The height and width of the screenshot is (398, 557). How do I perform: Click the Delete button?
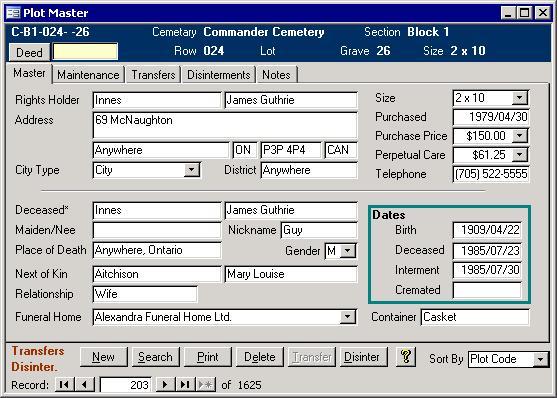pyautogui.click(x=260, y=357)
